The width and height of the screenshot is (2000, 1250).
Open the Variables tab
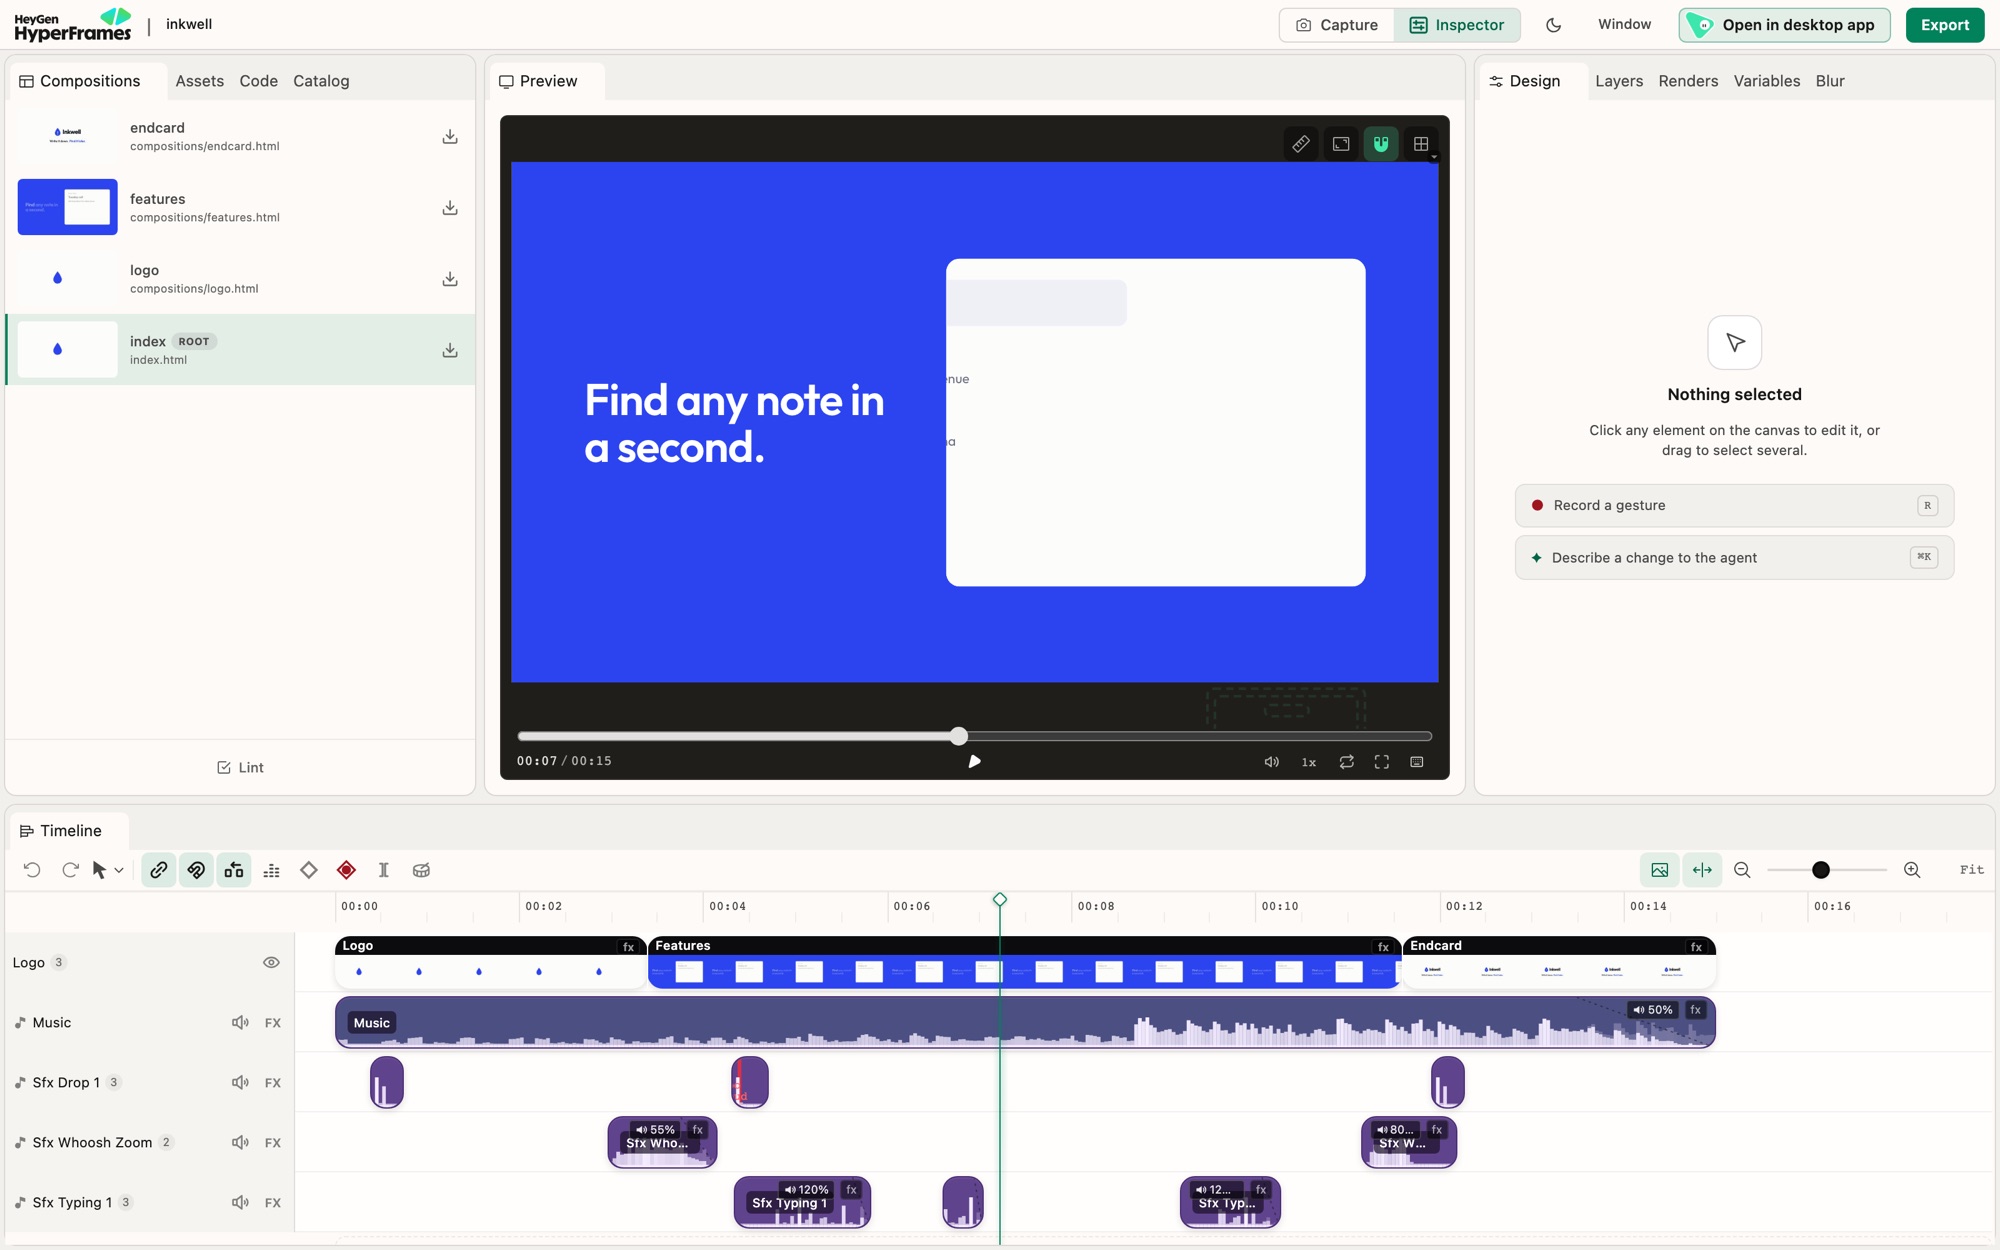[x=1766, y=81]
